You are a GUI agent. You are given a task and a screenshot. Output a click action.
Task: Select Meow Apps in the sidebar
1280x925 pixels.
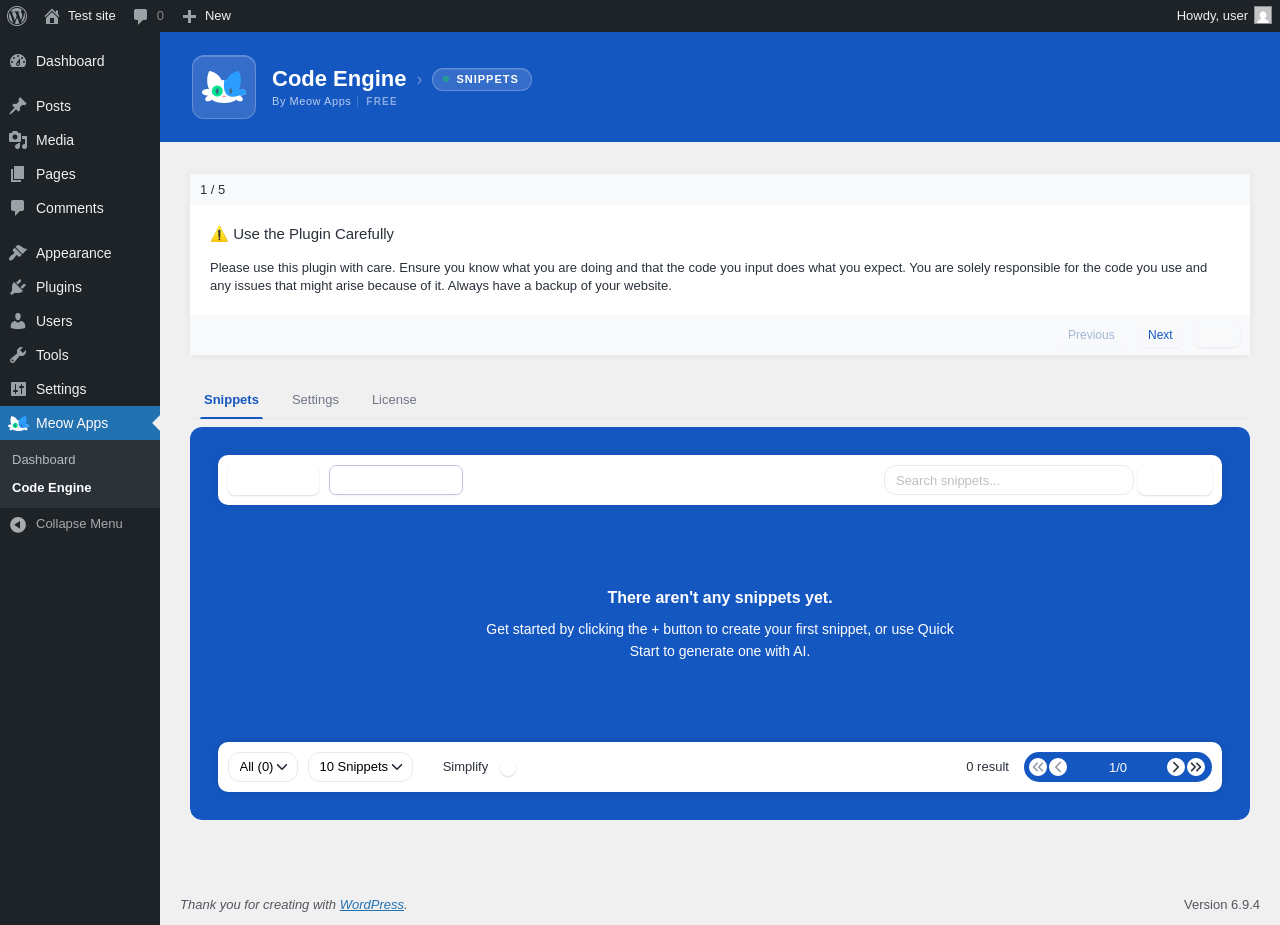click(x=80, y=423)
